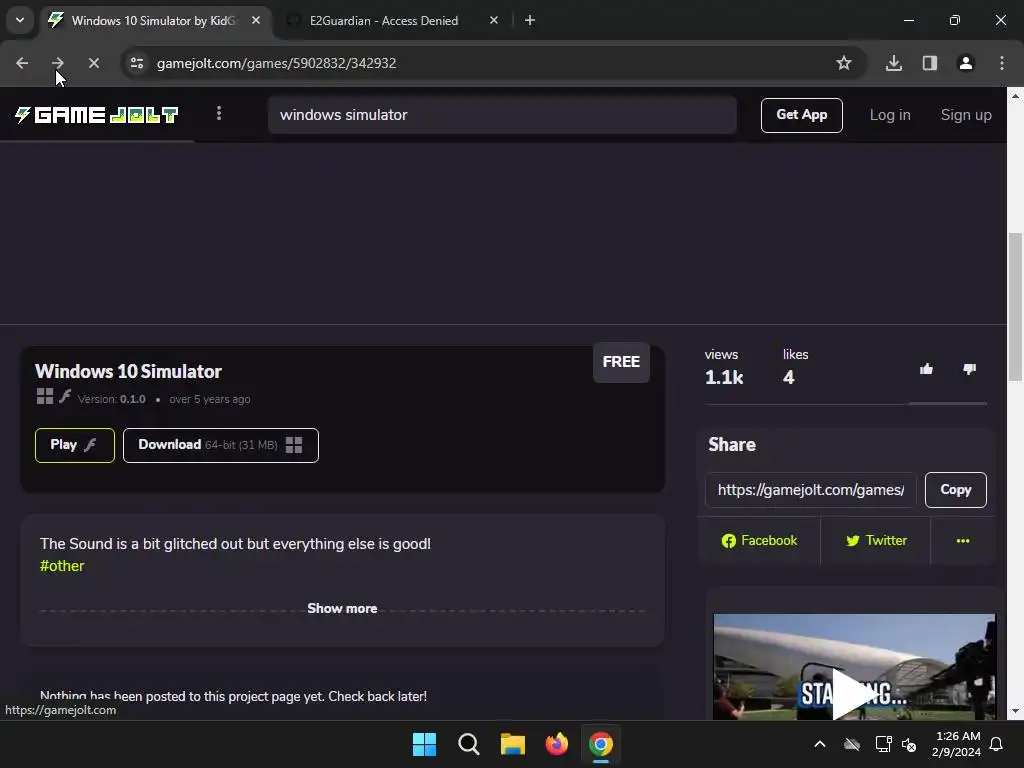This screenshot has width=1024, height=768.
Task: Open more share options ellipsis
Action: (963, 541)
